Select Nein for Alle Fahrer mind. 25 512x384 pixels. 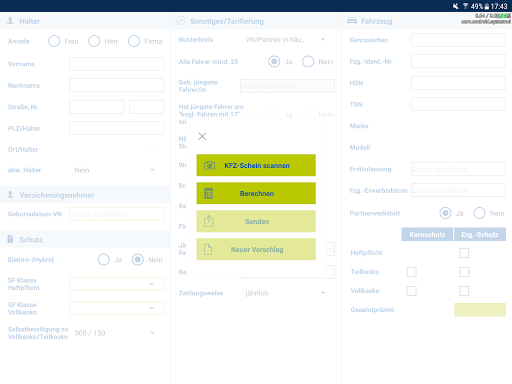tap(308, 62)
